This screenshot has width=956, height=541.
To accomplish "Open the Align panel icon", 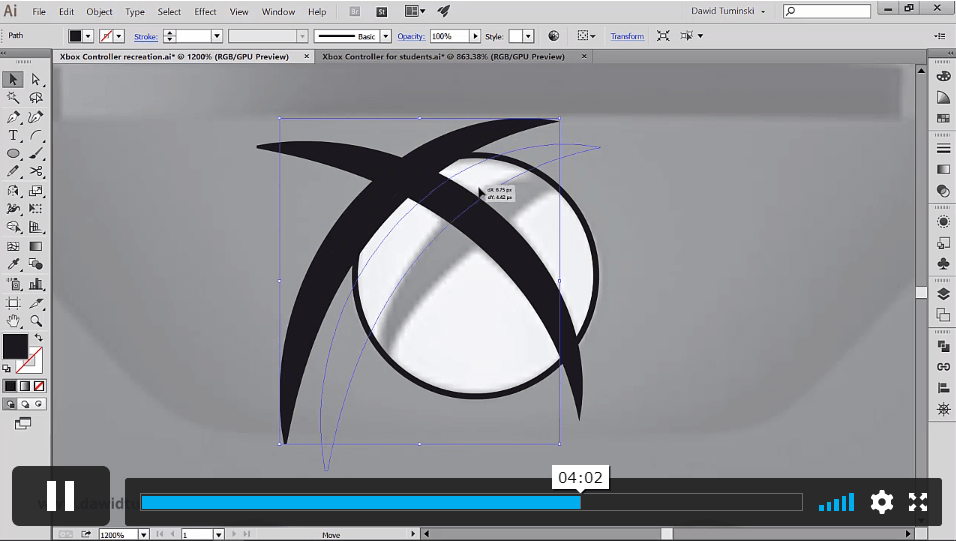I will [943, 388].
